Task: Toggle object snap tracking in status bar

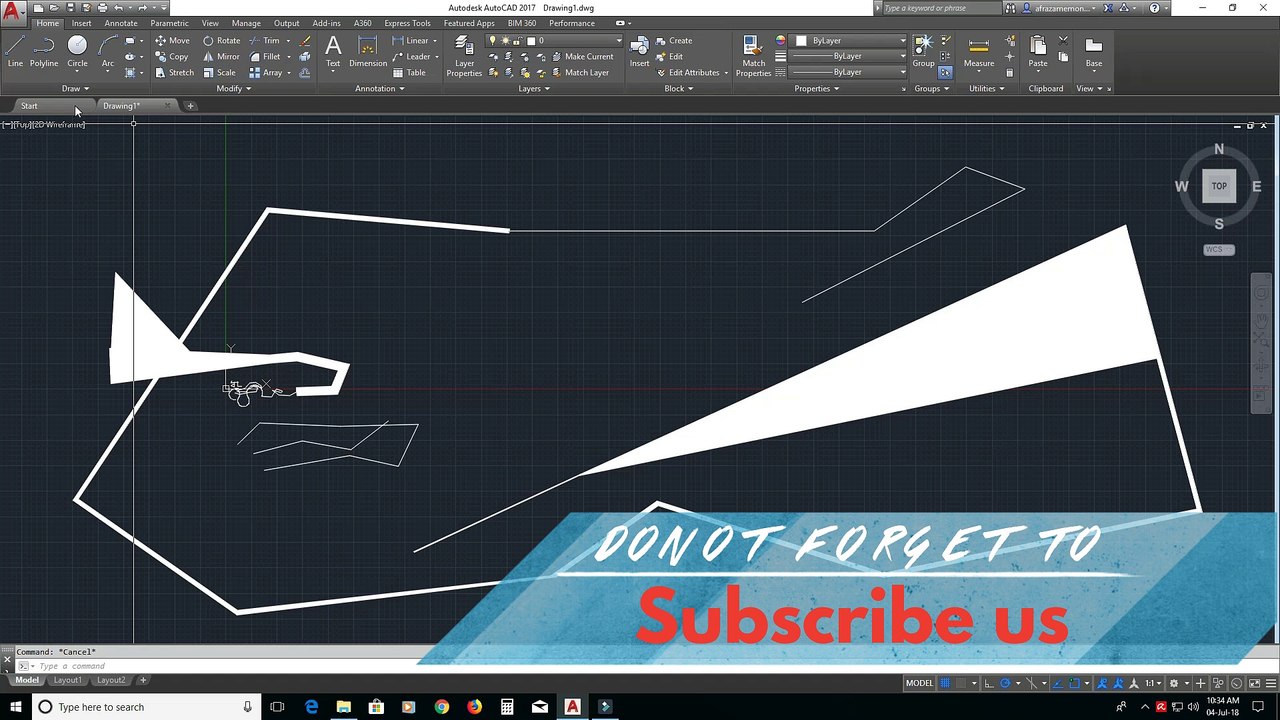Action: click(1057, 683)
